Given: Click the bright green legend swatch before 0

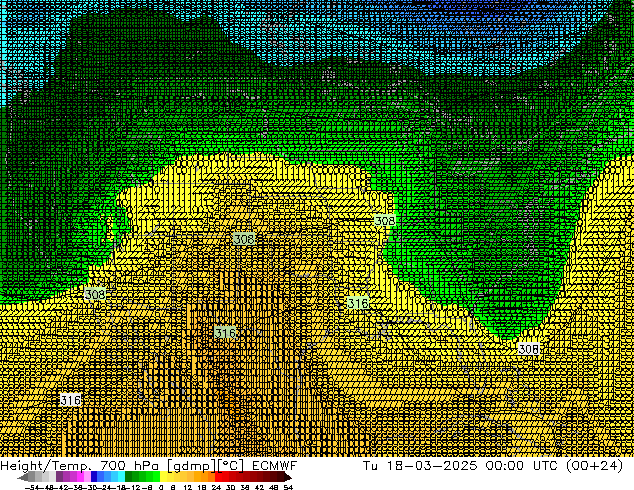Looking at the screenshot, I should pos(156,477).
